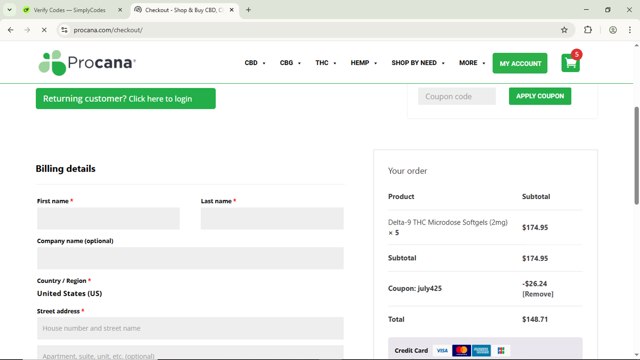640x360 pixels.
Task: Expand the SHOP BY NEED menu
Action: [x=418, y=63]
